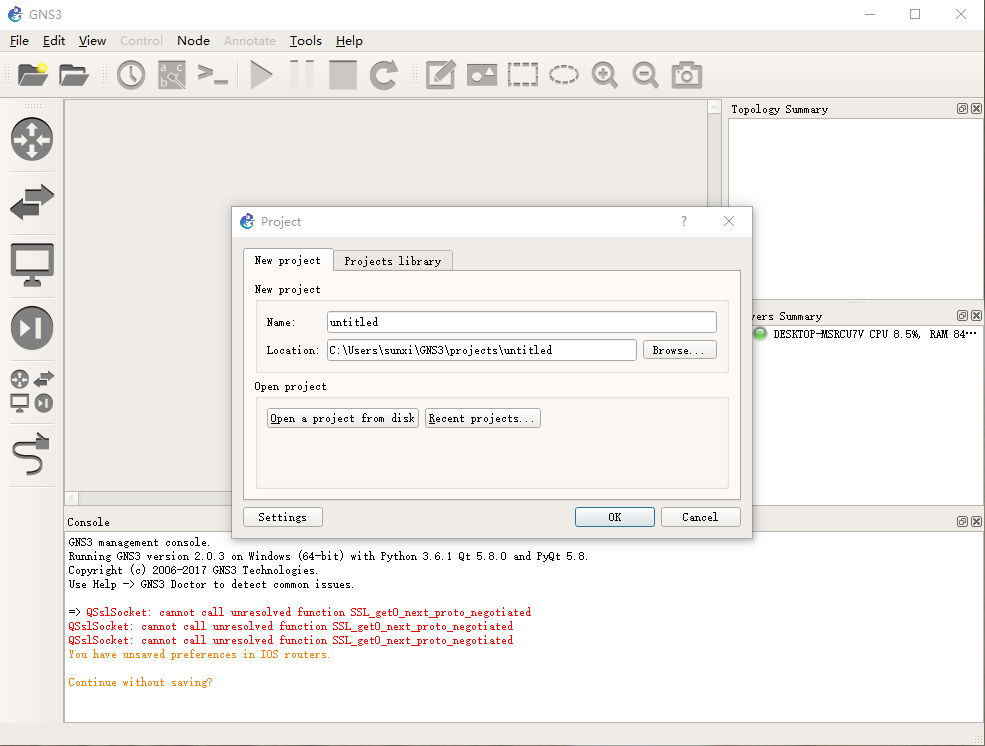Switch to the New project tab
985x746 pixels.
click(x=288, y=260)
